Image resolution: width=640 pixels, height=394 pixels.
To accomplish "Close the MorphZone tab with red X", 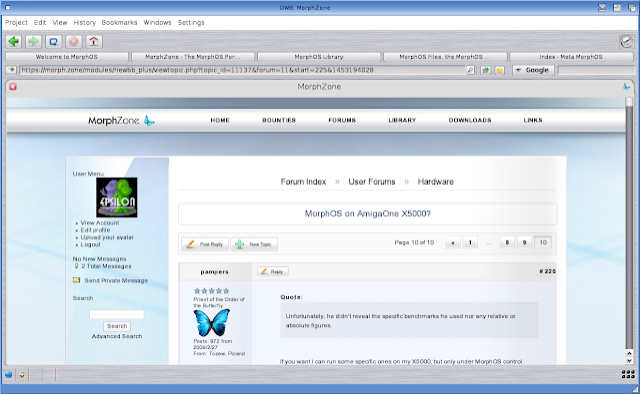I will (x=13, y=87).
